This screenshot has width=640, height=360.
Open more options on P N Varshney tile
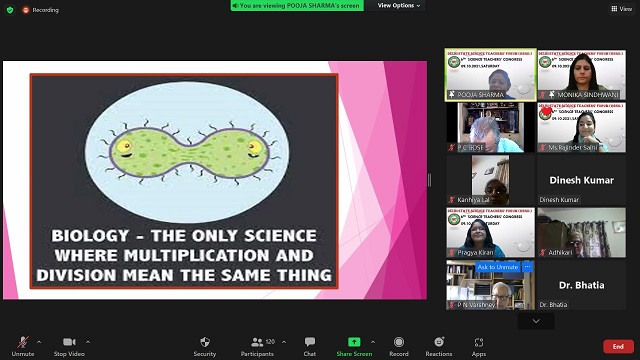(527, 267)
